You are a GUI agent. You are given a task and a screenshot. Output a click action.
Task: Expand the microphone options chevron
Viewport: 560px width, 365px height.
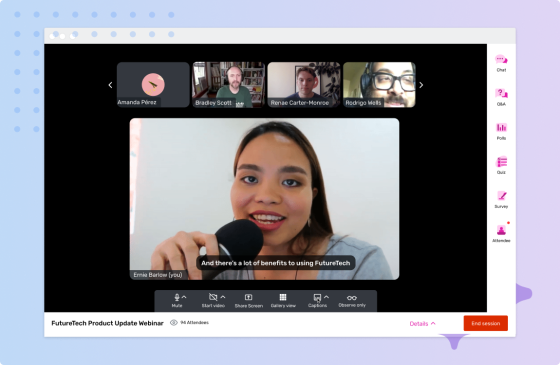point(184,297)
